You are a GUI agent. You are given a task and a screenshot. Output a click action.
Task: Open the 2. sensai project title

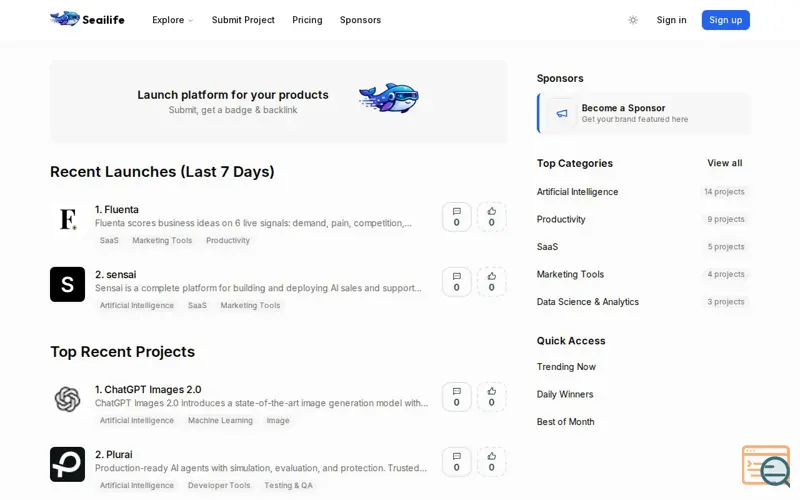(x=115, y=274)
